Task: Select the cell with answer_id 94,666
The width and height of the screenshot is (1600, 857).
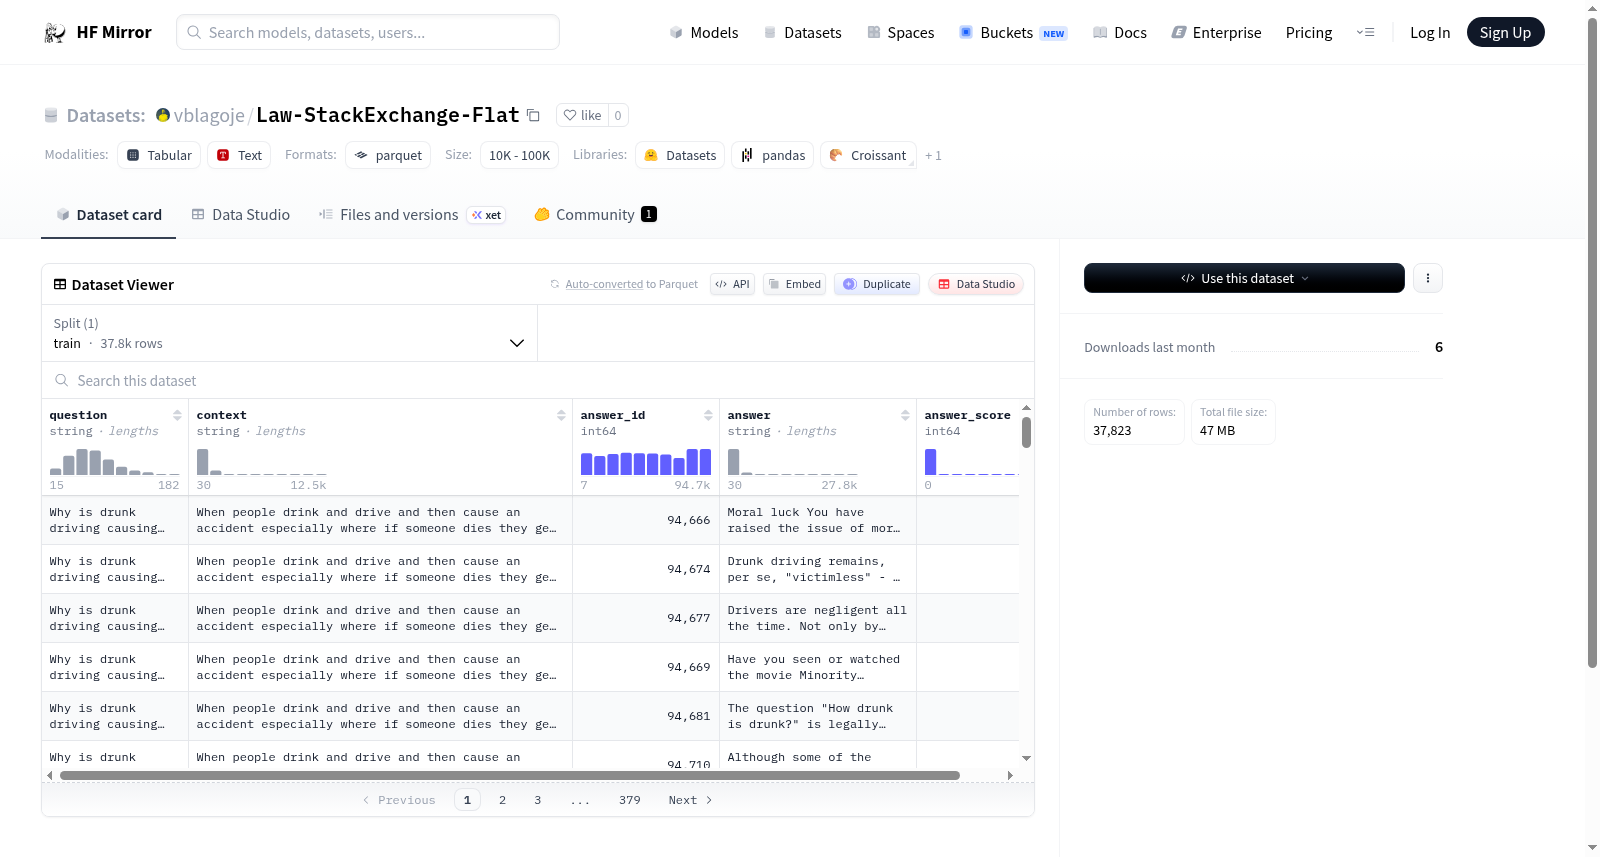Action: point(646,520)
